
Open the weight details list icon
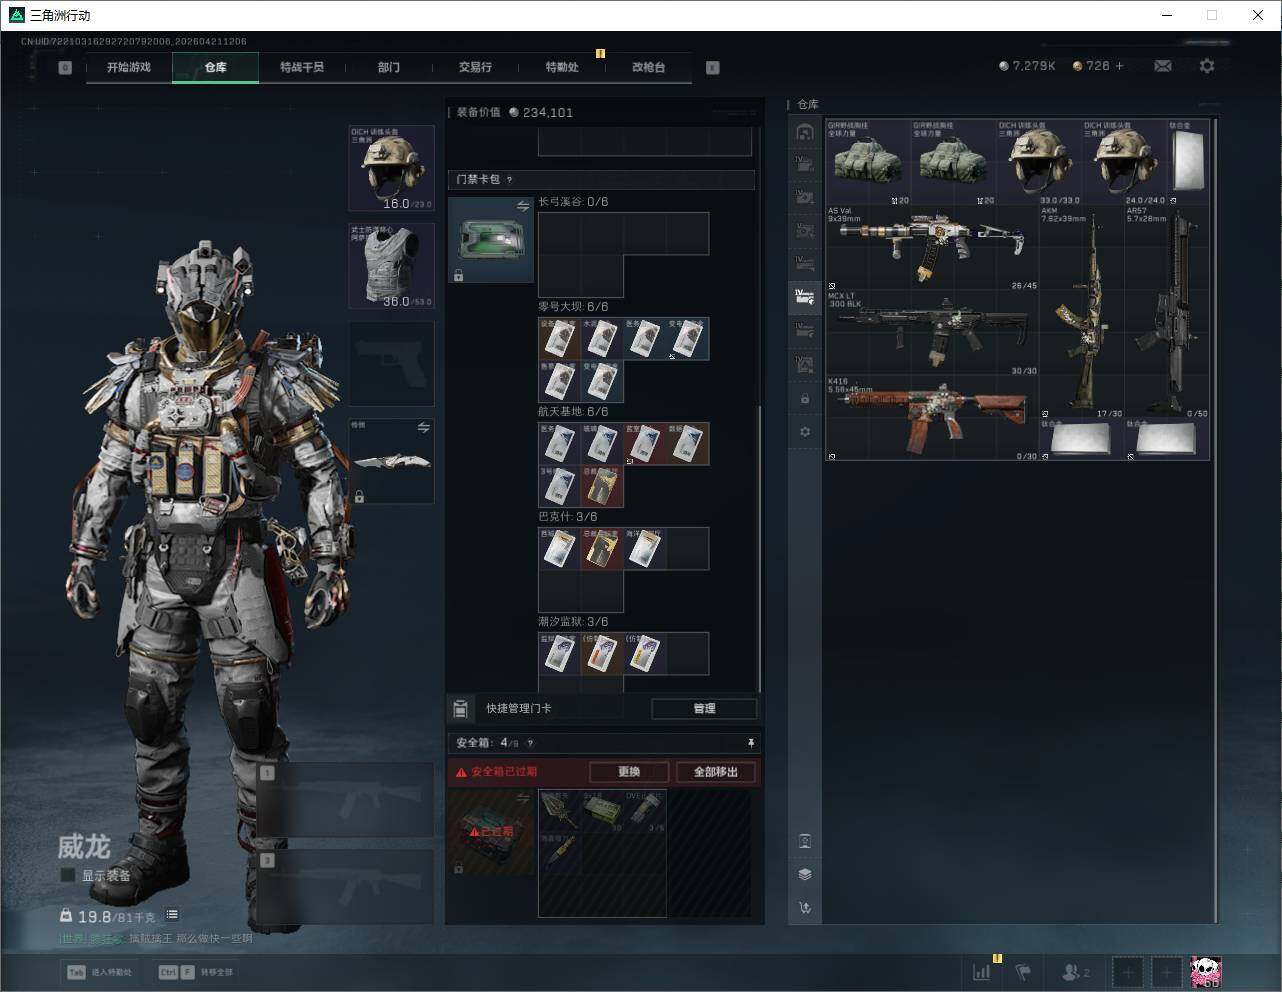click(172, 914)
